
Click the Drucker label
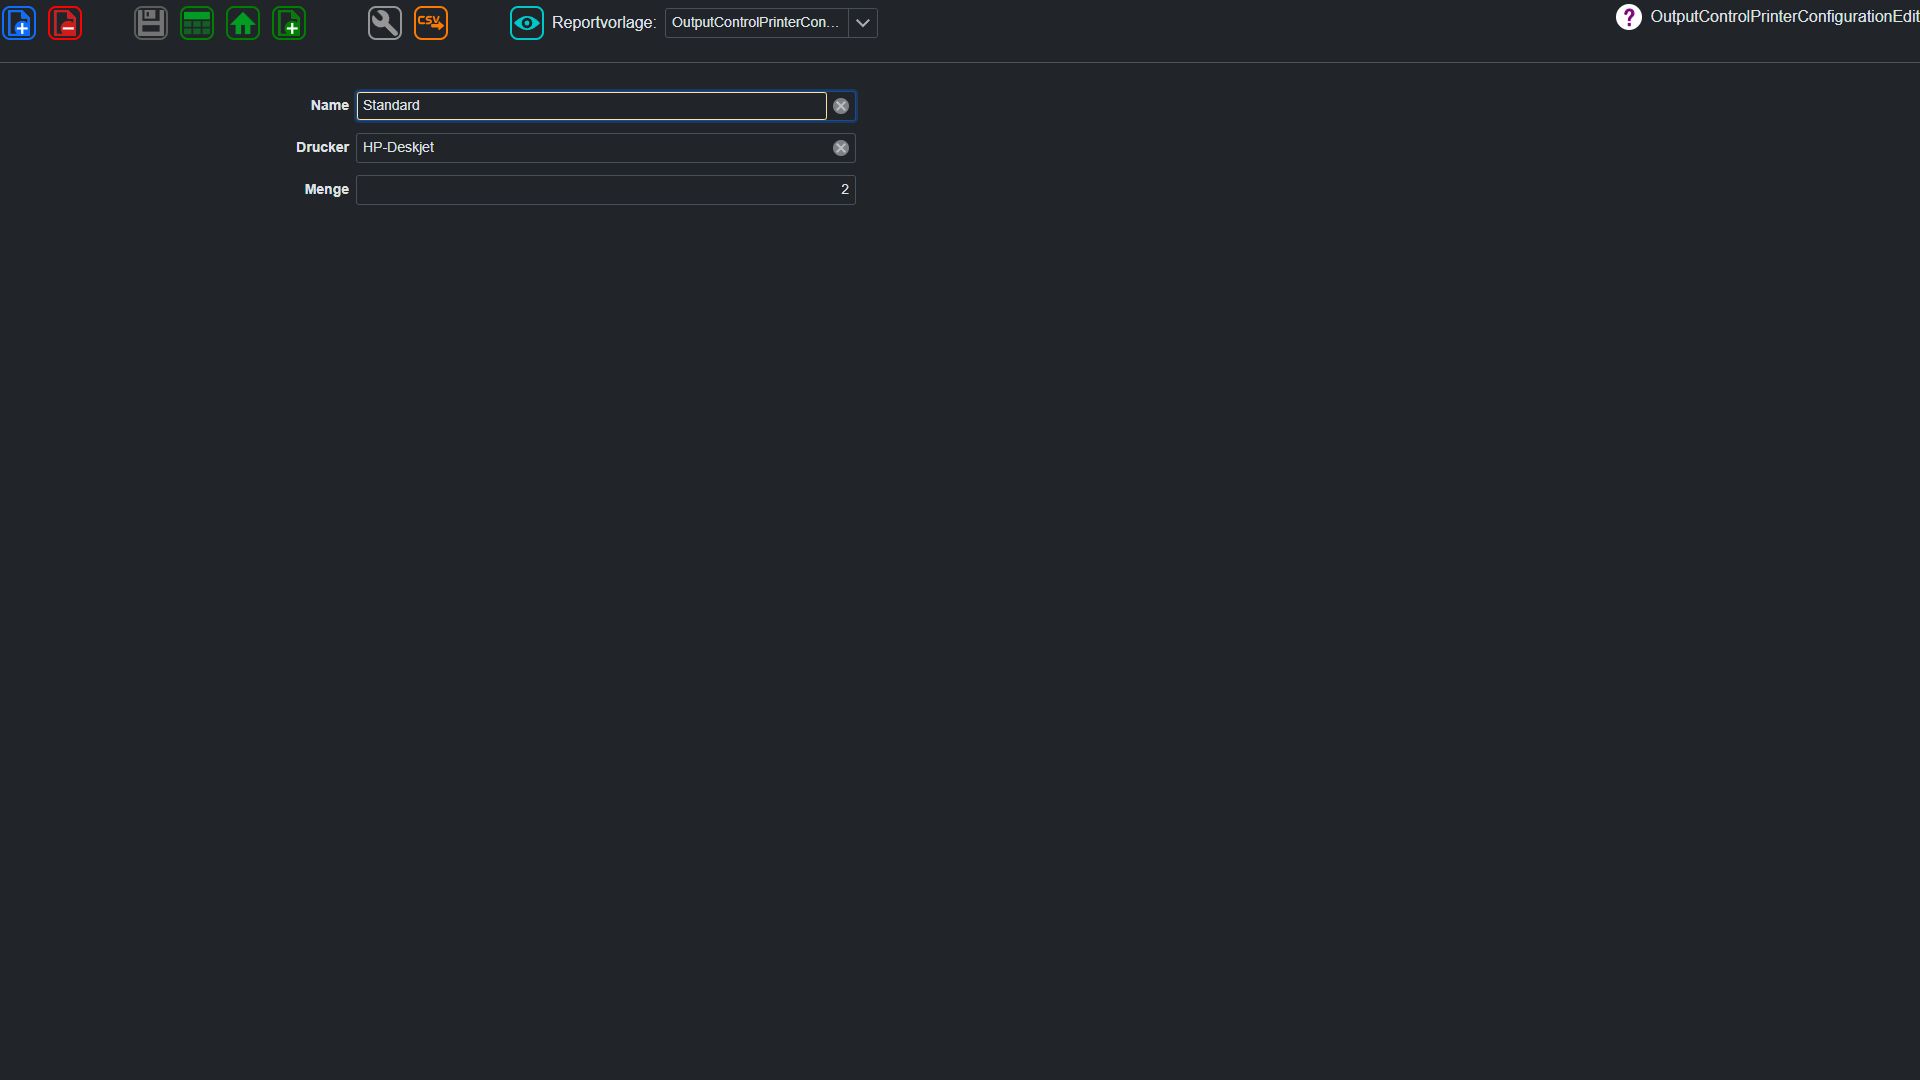322,148
